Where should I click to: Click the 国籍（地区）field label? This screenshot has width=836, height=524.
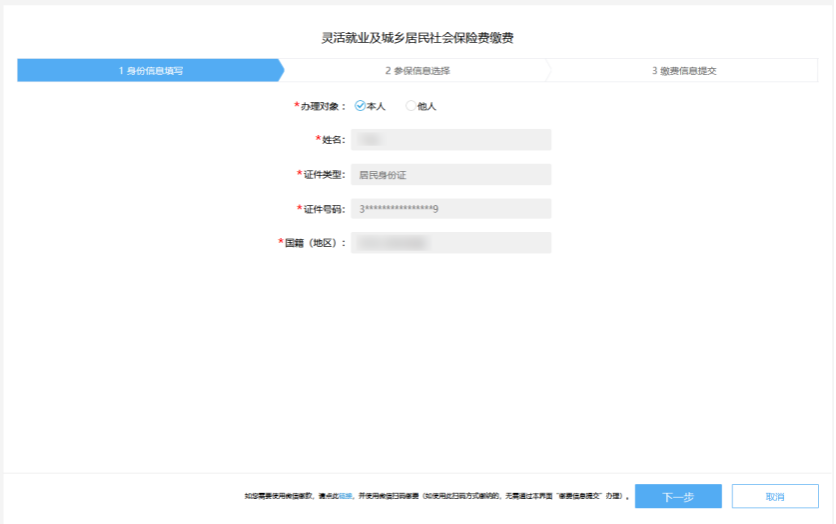[x=314, y=243]
